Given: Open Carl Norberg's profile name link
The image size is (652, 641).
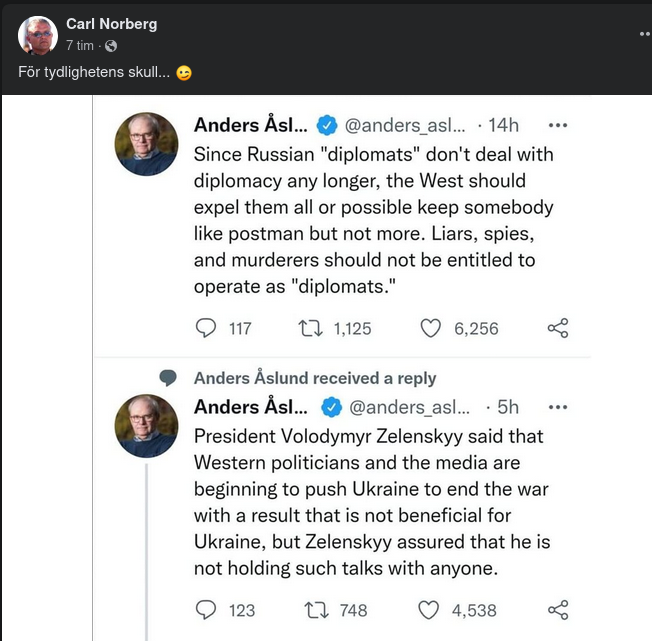Looking at the screenshot, I should [x=111, y=24].
